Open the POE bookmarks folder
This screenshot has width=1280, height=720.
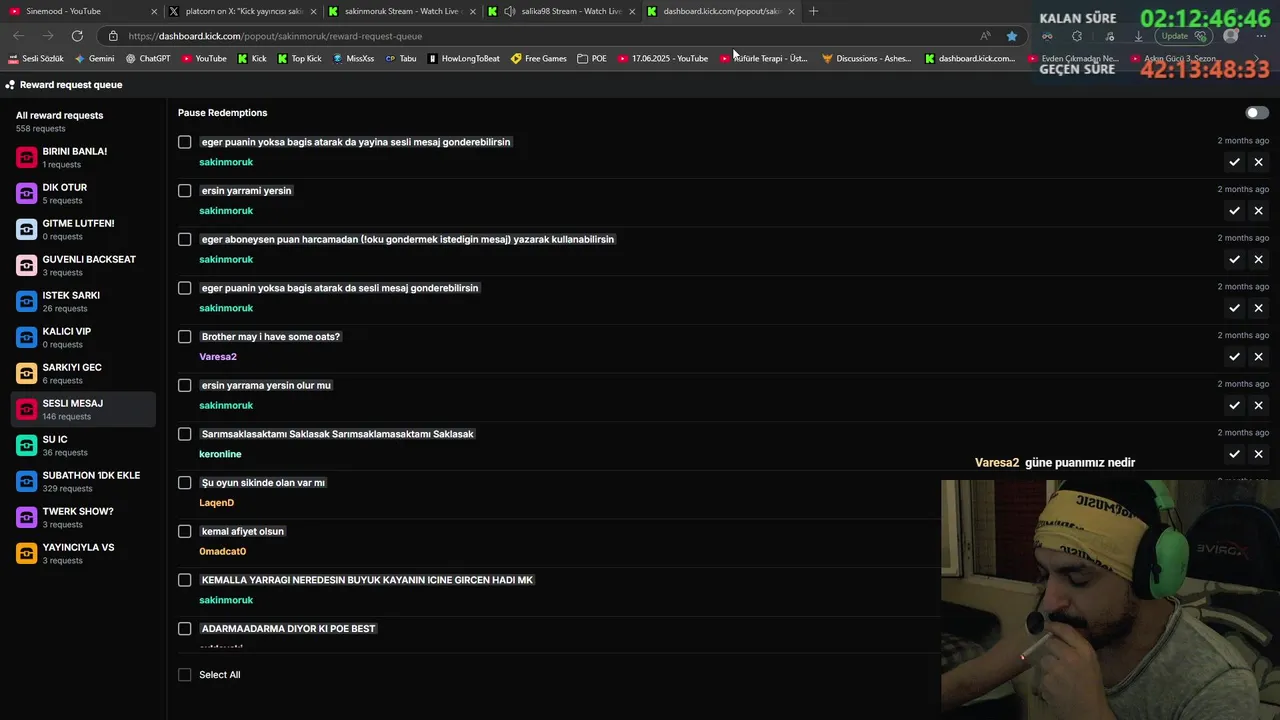point(592,59)
